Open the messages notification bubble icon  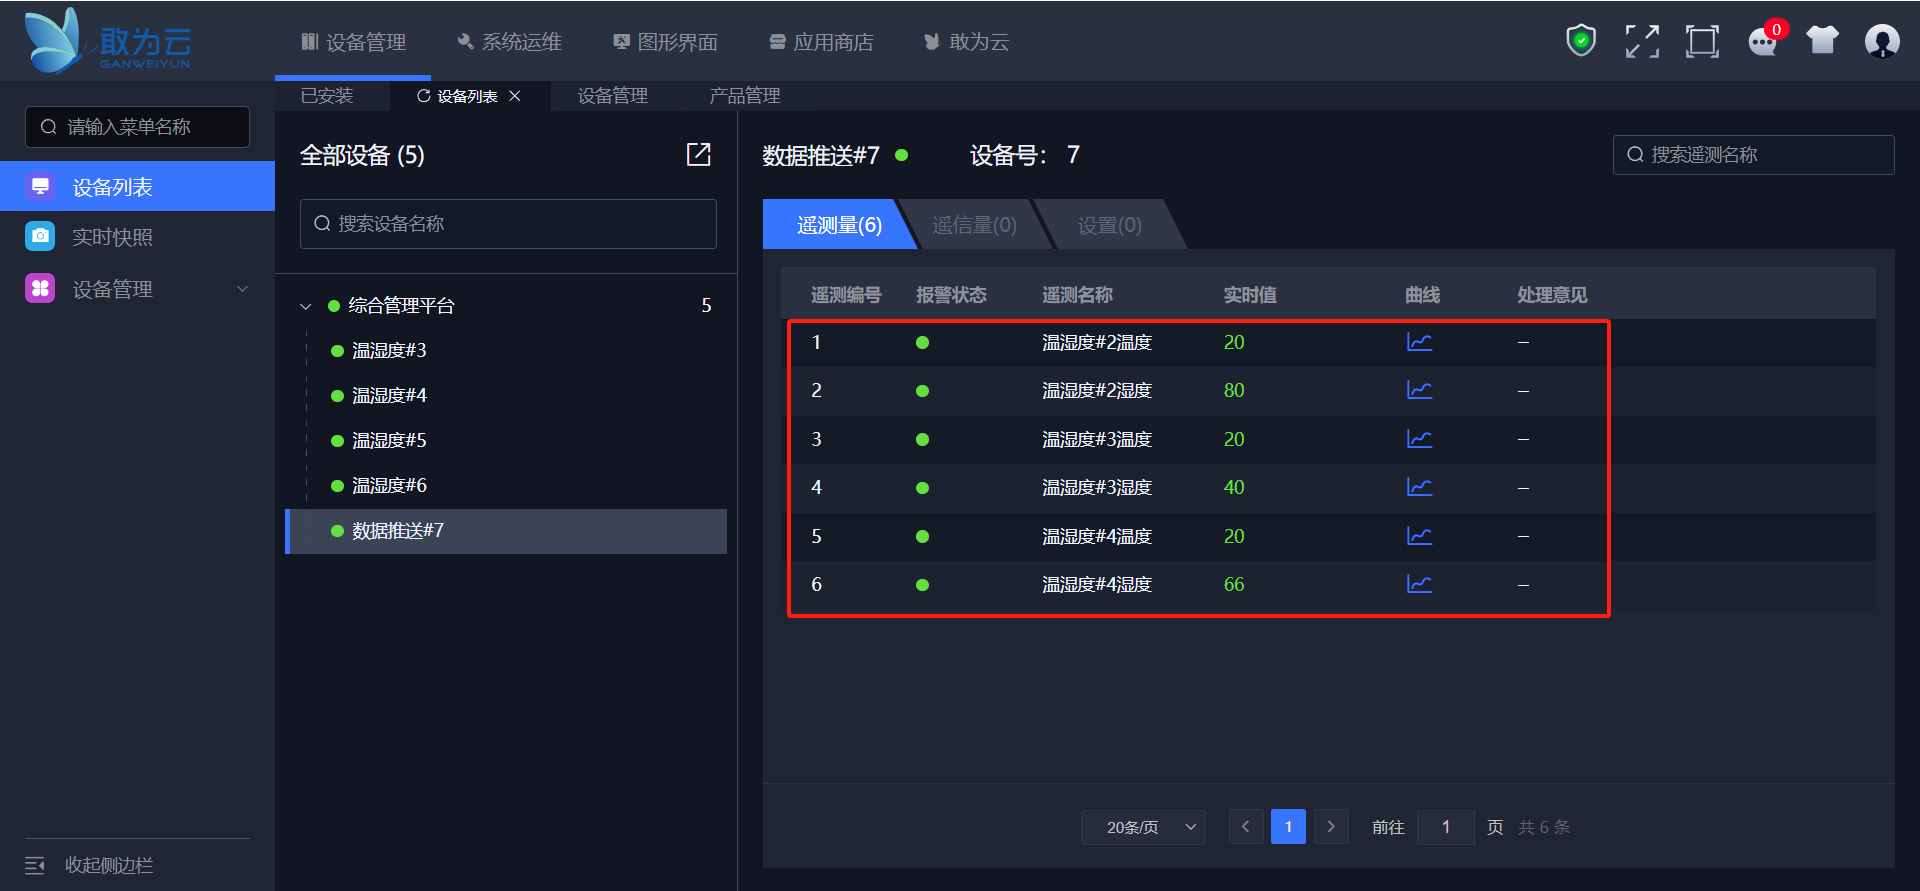pyautogui.click(x=1763, y=41)
